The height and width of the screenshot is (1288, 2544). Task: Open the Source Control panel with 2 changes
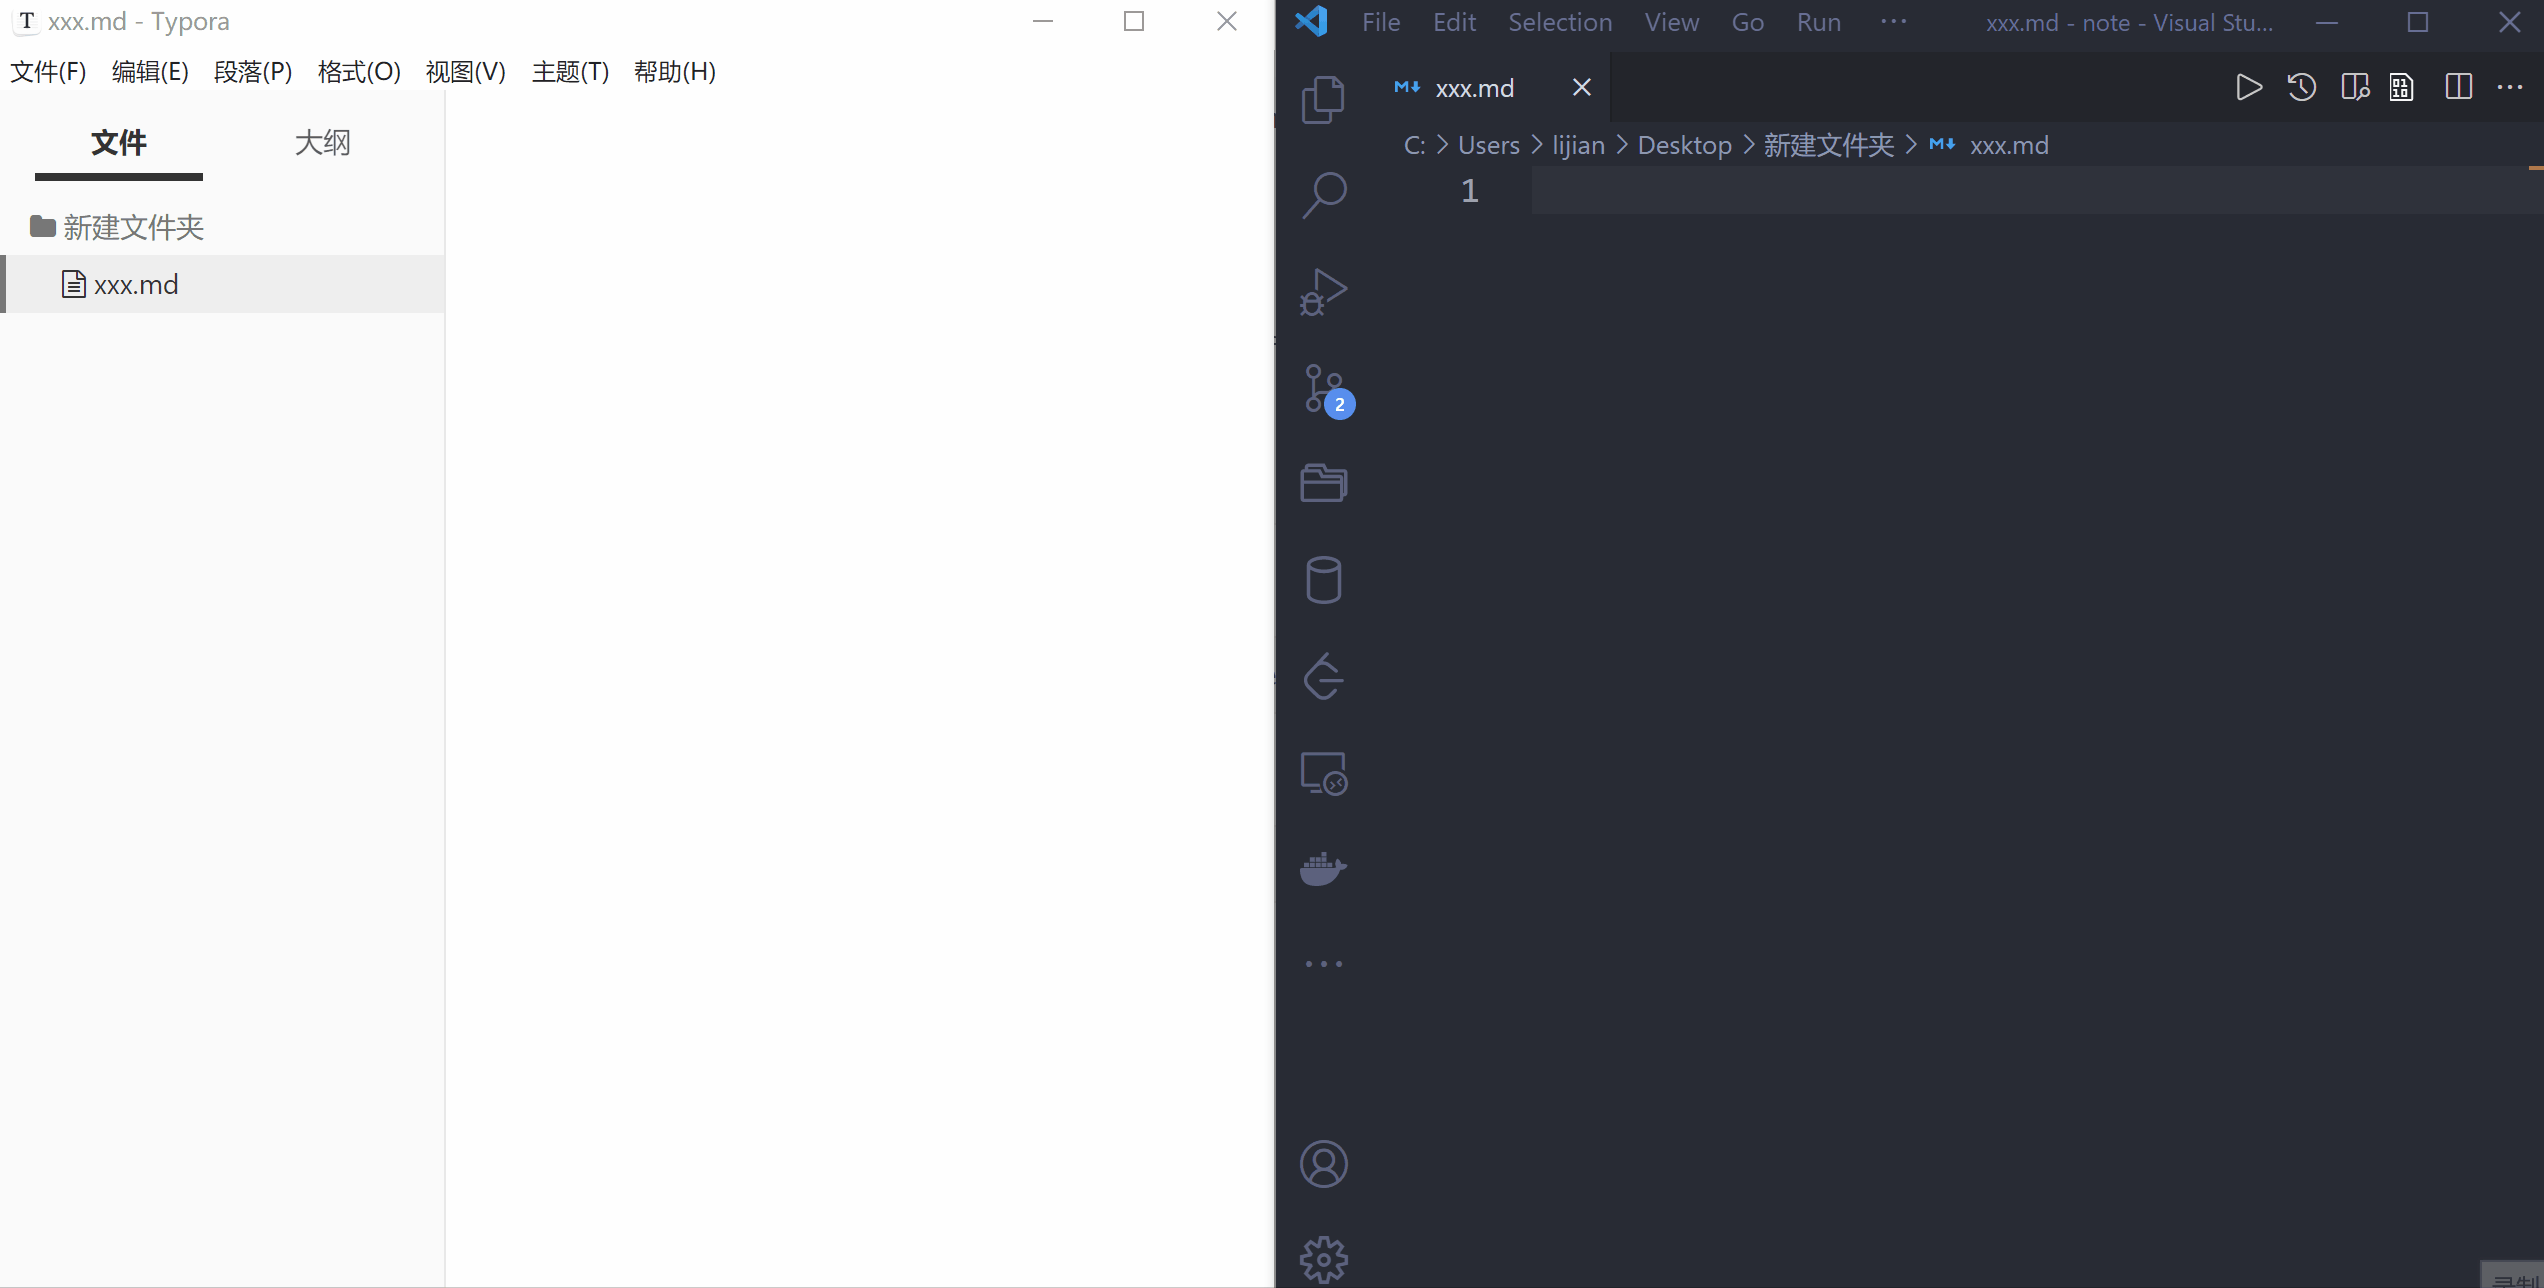[x=1324, y=388]
